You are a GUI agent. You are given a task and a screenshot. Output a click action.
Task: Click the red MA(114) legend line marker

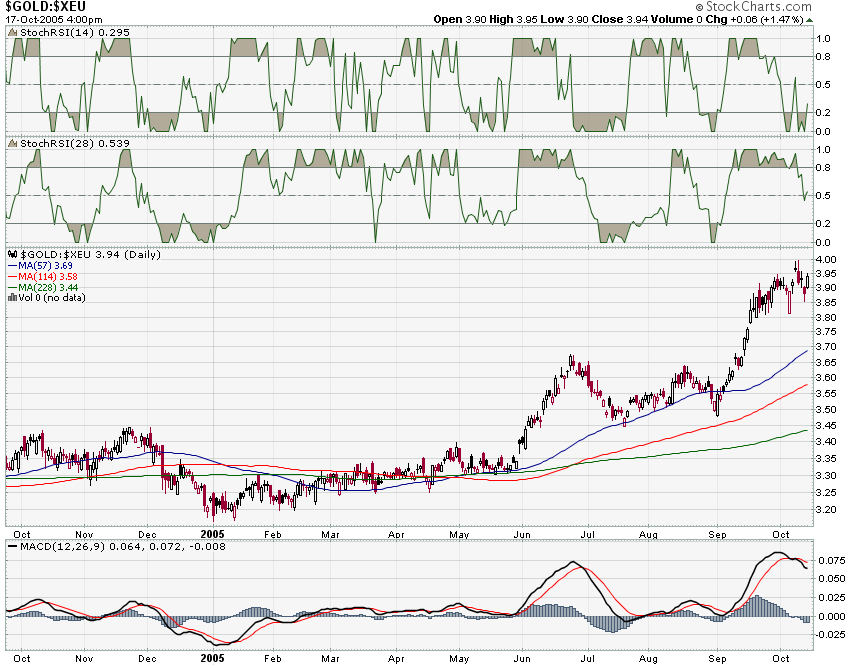tap(13, 276)
